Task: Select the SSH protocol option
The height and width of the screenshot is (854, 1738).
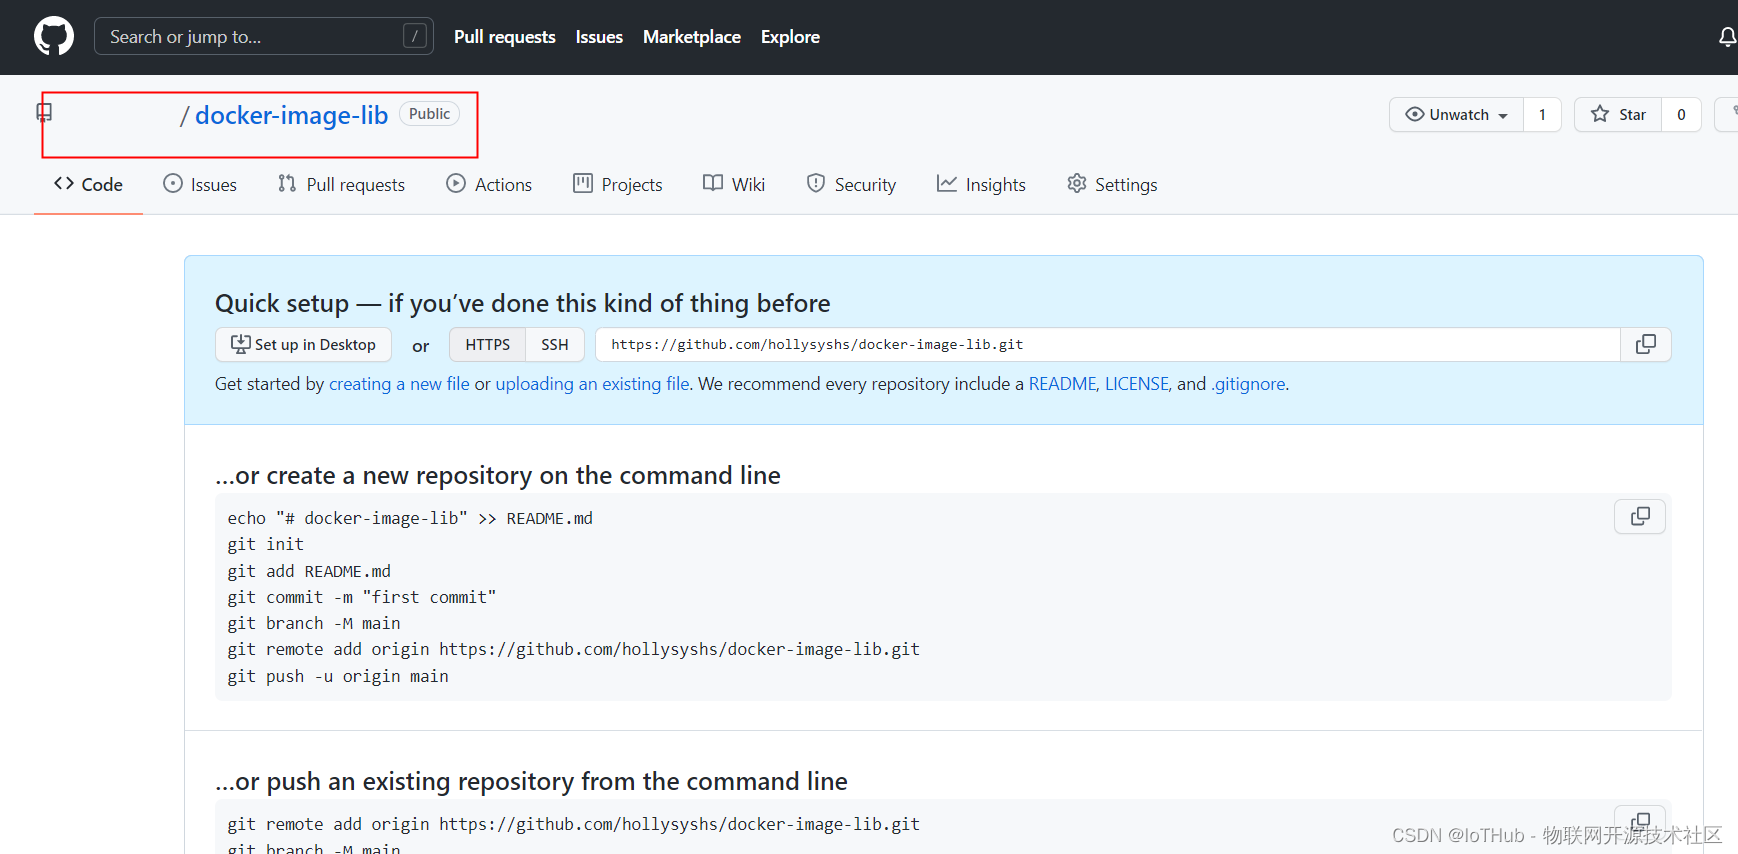Action: tap(555, 344)
